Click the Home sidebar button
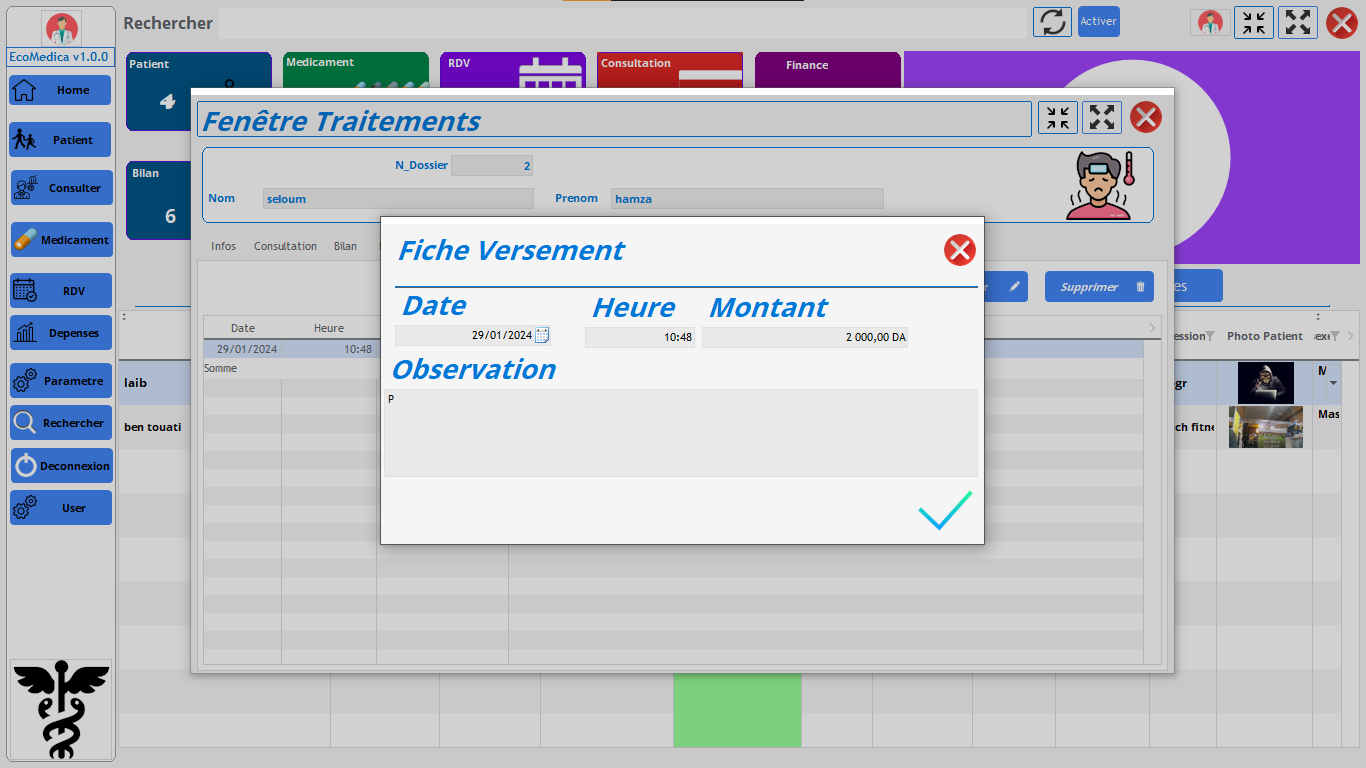Screen dimensions: 1366x768 pyautogui.click(x=60, y=90)
